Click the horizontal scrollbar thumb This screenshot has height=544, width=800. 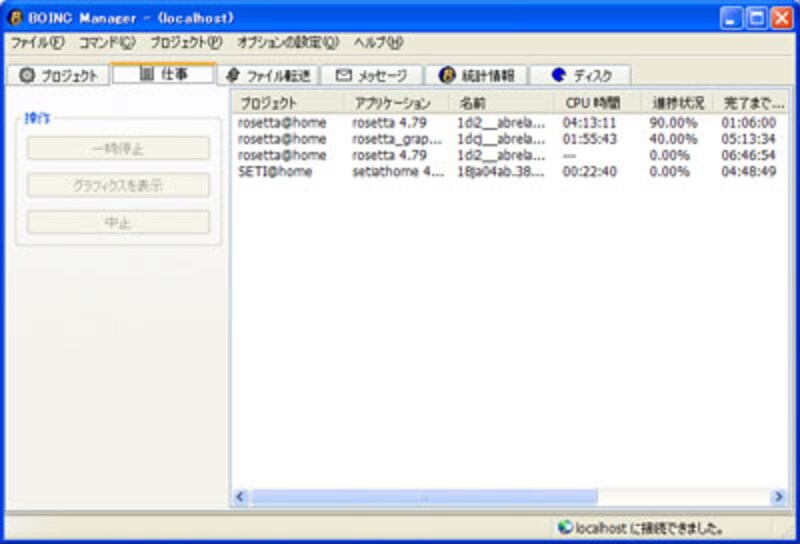[x=424, y=497]
